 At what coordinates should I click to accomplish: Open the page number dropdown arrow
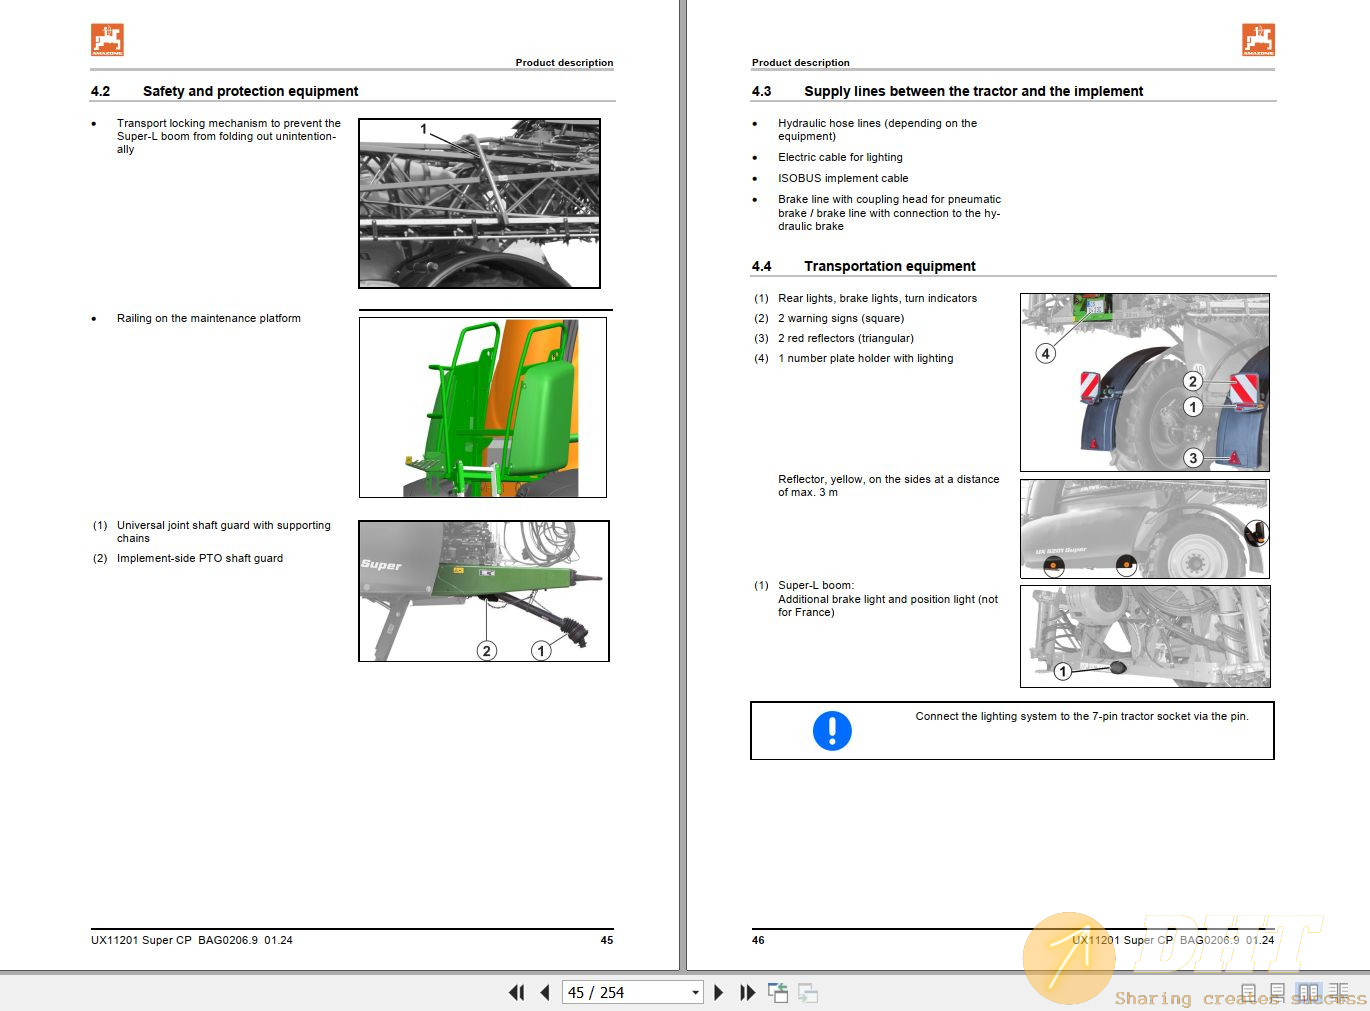click(695, 993)
